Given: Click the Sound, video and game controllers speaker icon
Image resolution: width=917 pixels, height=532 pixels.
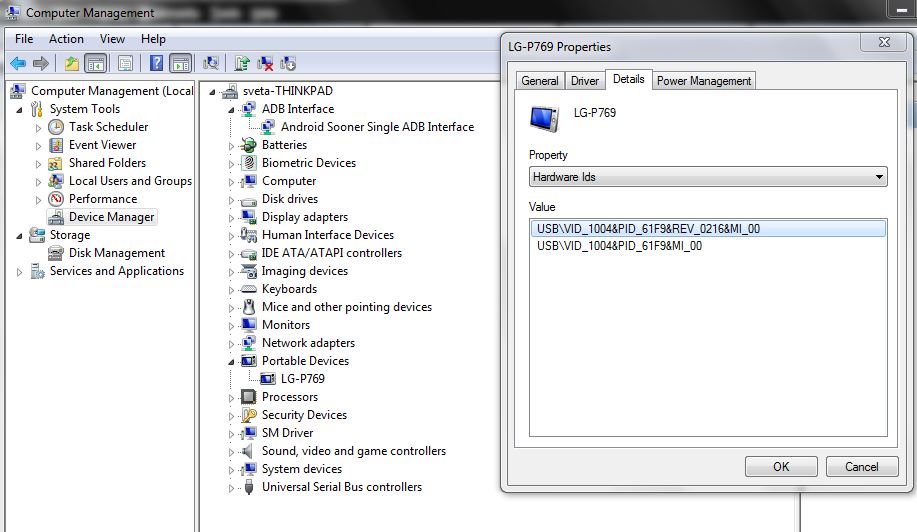Looking at the screenshot, I should click(x=248, y=451).
